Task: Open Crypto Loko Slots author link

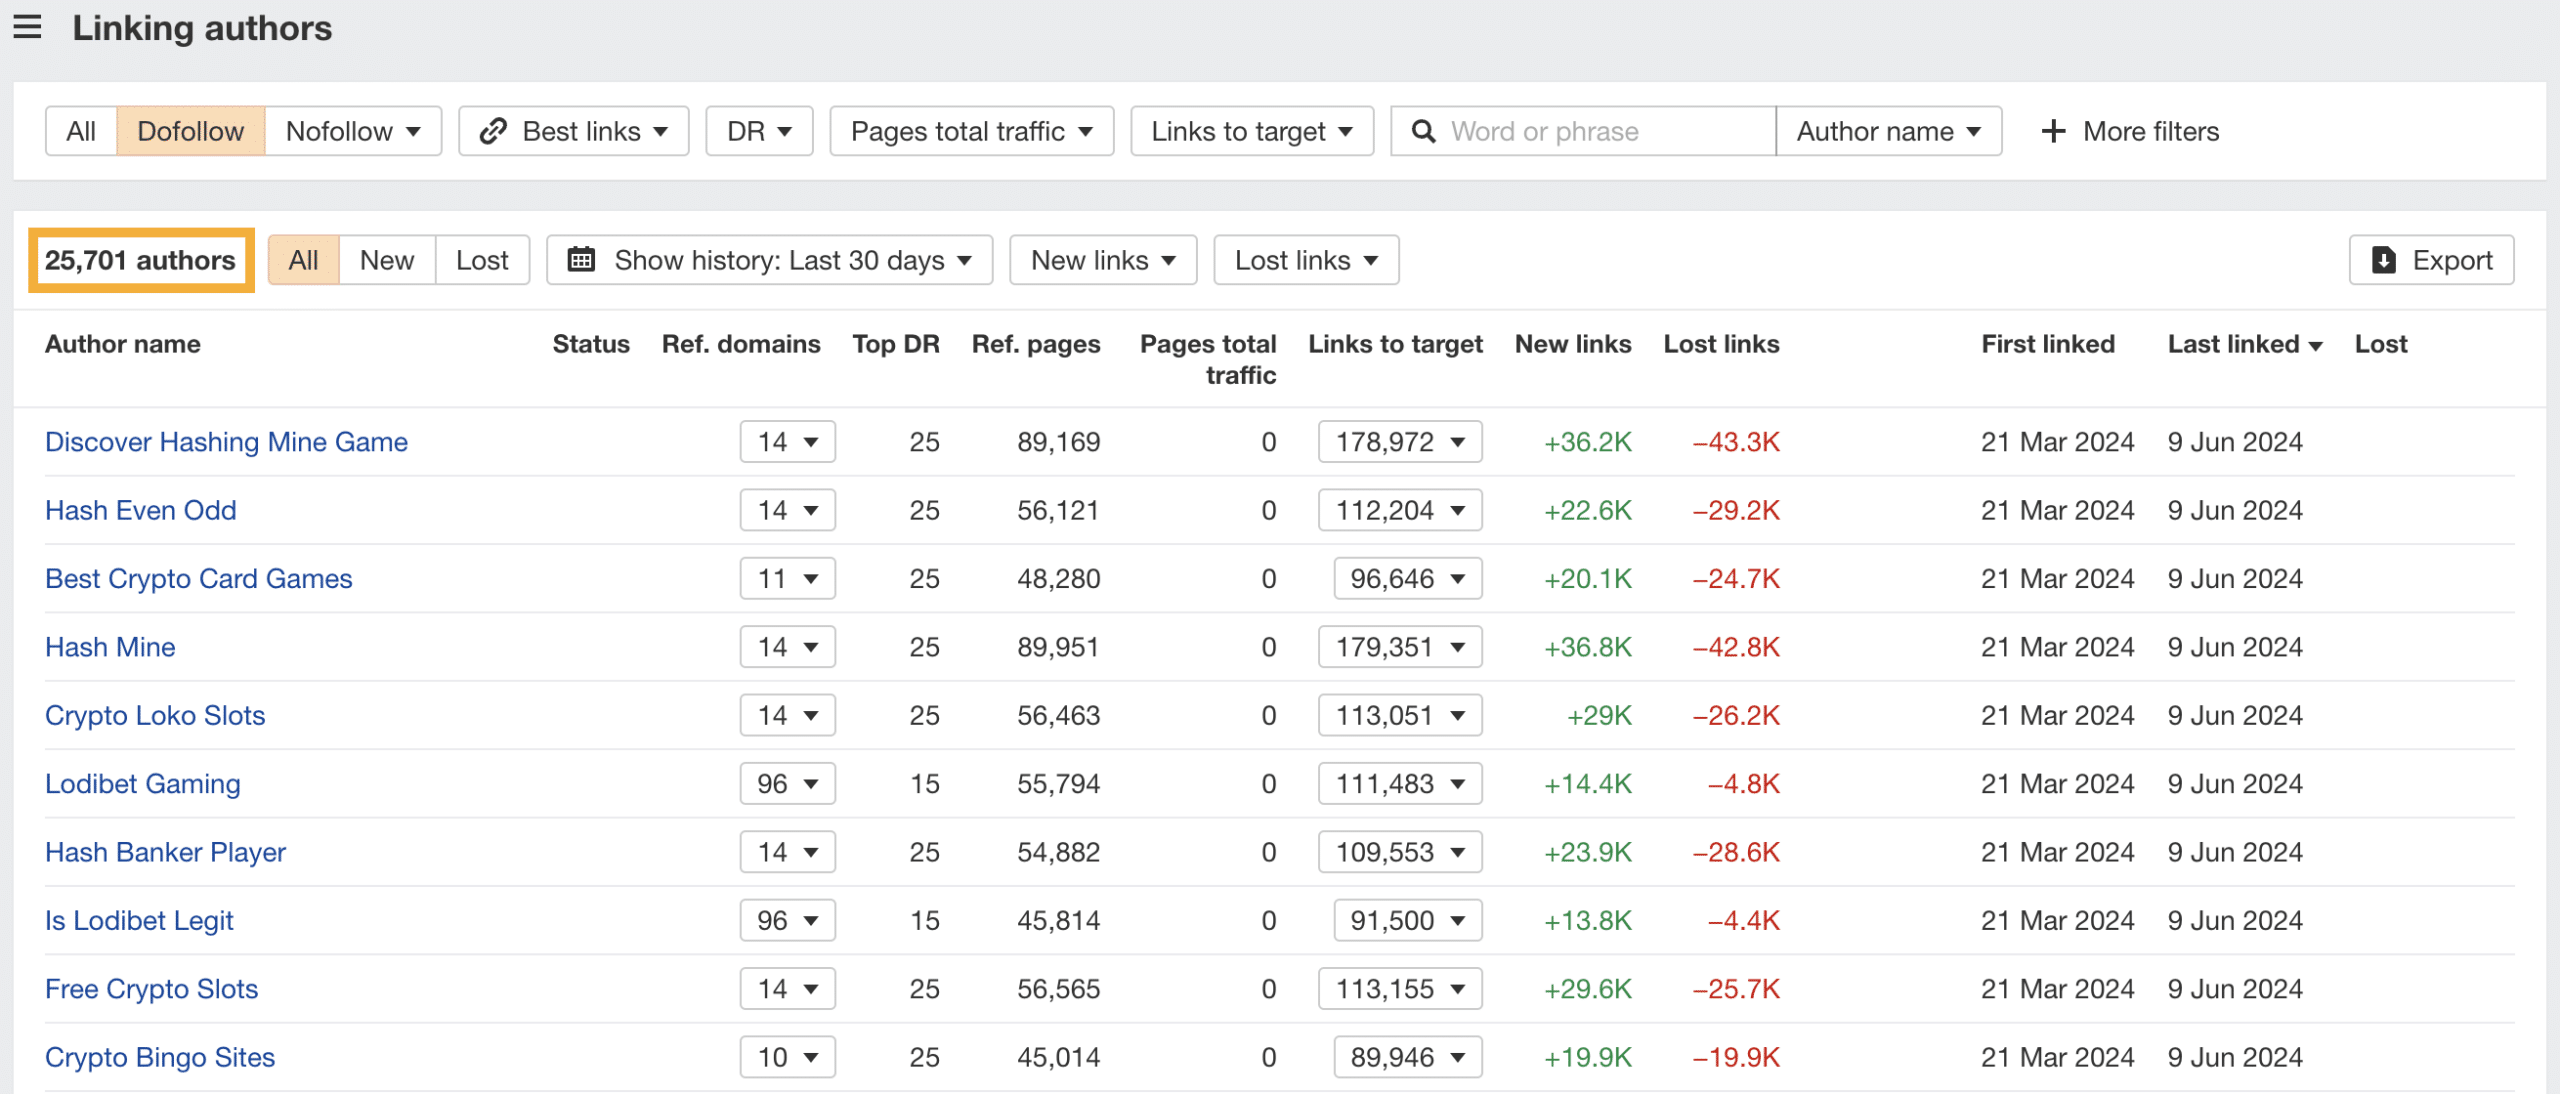Action: point(155,716)
